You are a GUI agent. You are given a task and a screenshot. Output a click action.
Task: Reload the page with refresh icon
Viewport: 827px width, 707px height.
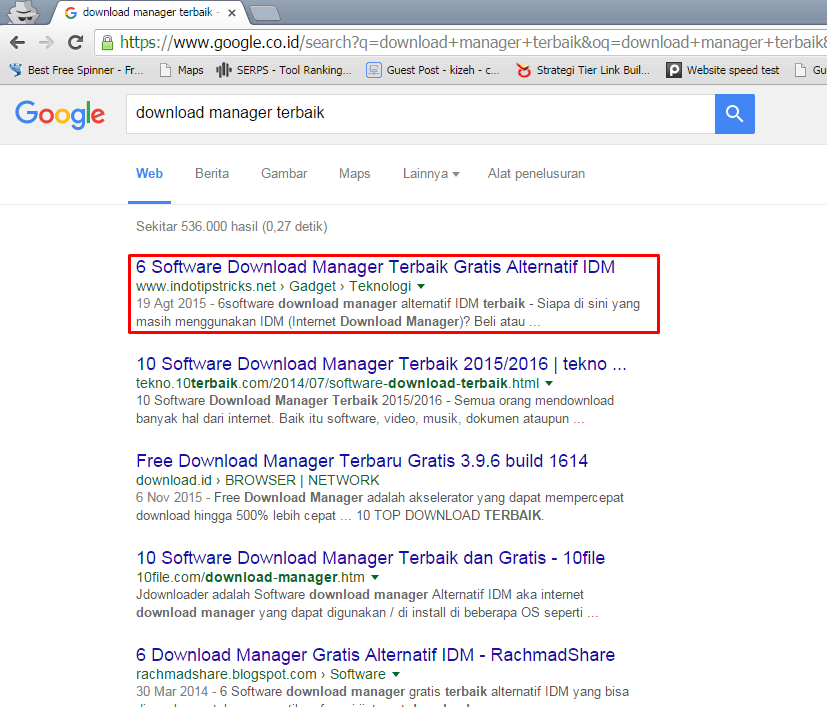pos(76,42)
